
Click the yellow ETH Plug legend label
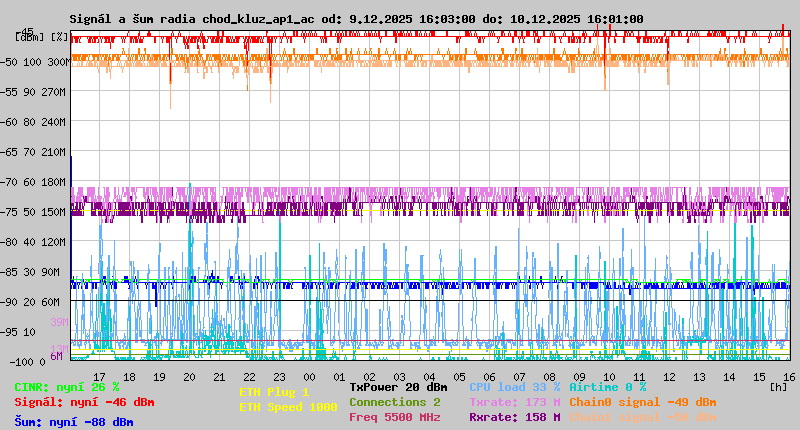click(x=274, y=392)
